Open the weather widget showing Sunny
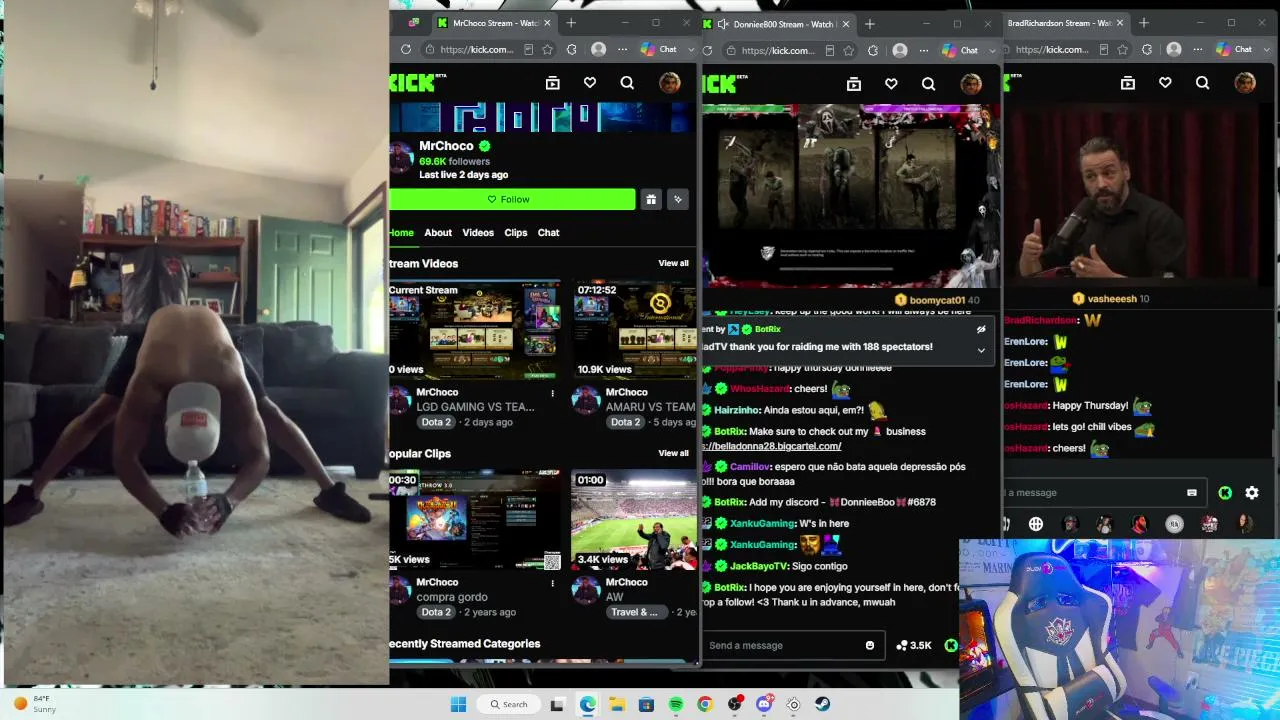The image size is (1280, 720). pyautogui.click(x=34, y=704)
